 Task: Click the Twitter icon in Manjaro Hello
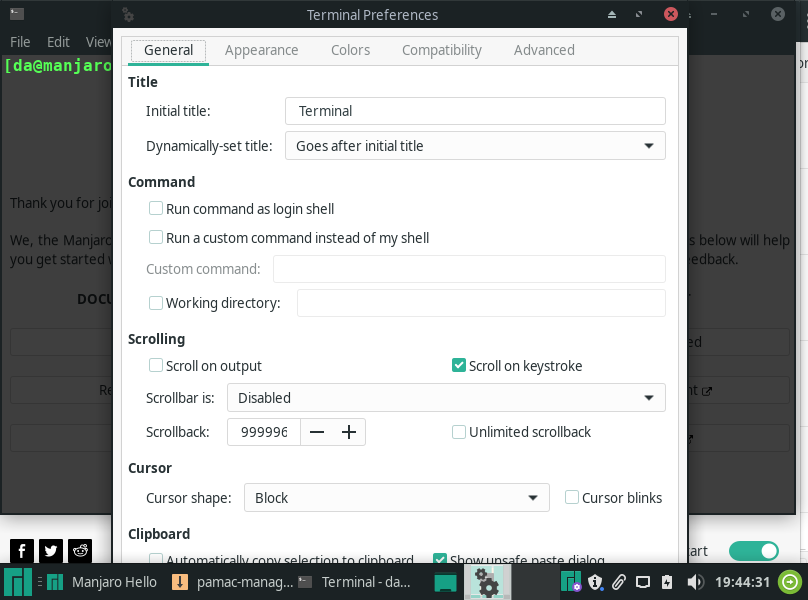tap(50, 550)
